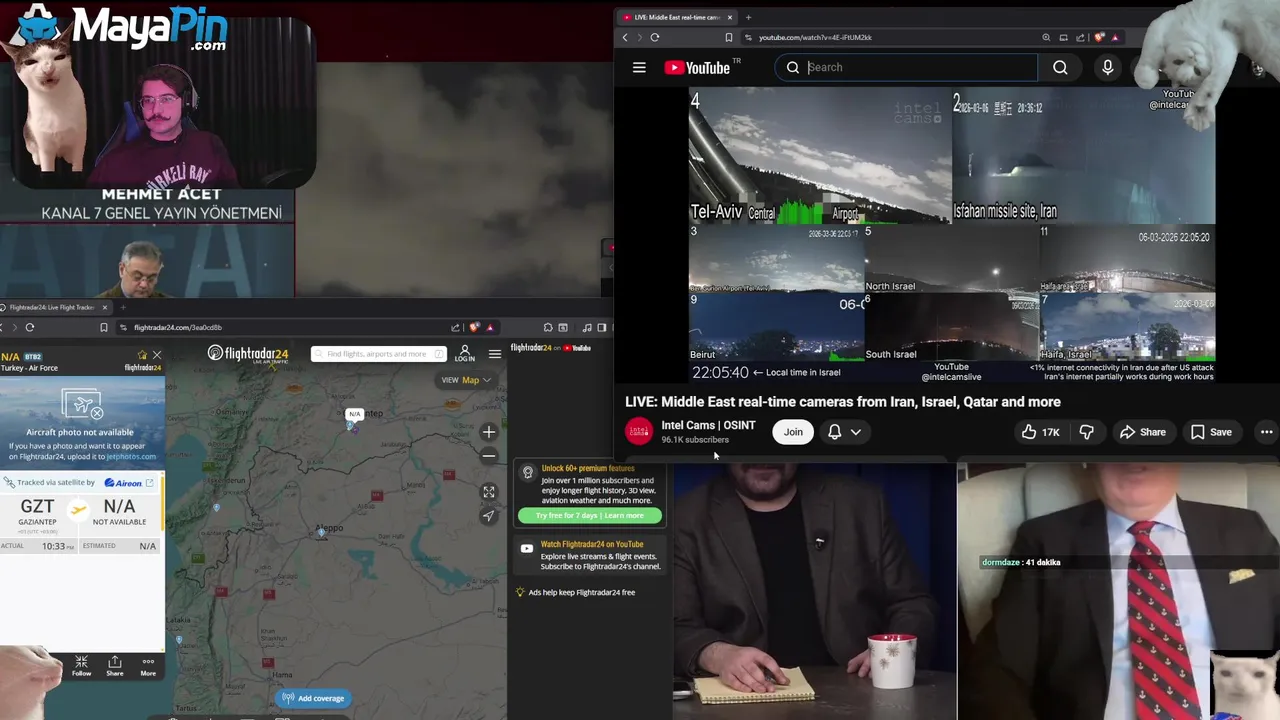
Task: Toggle the channel notification bell
Action: click(834, 432)
